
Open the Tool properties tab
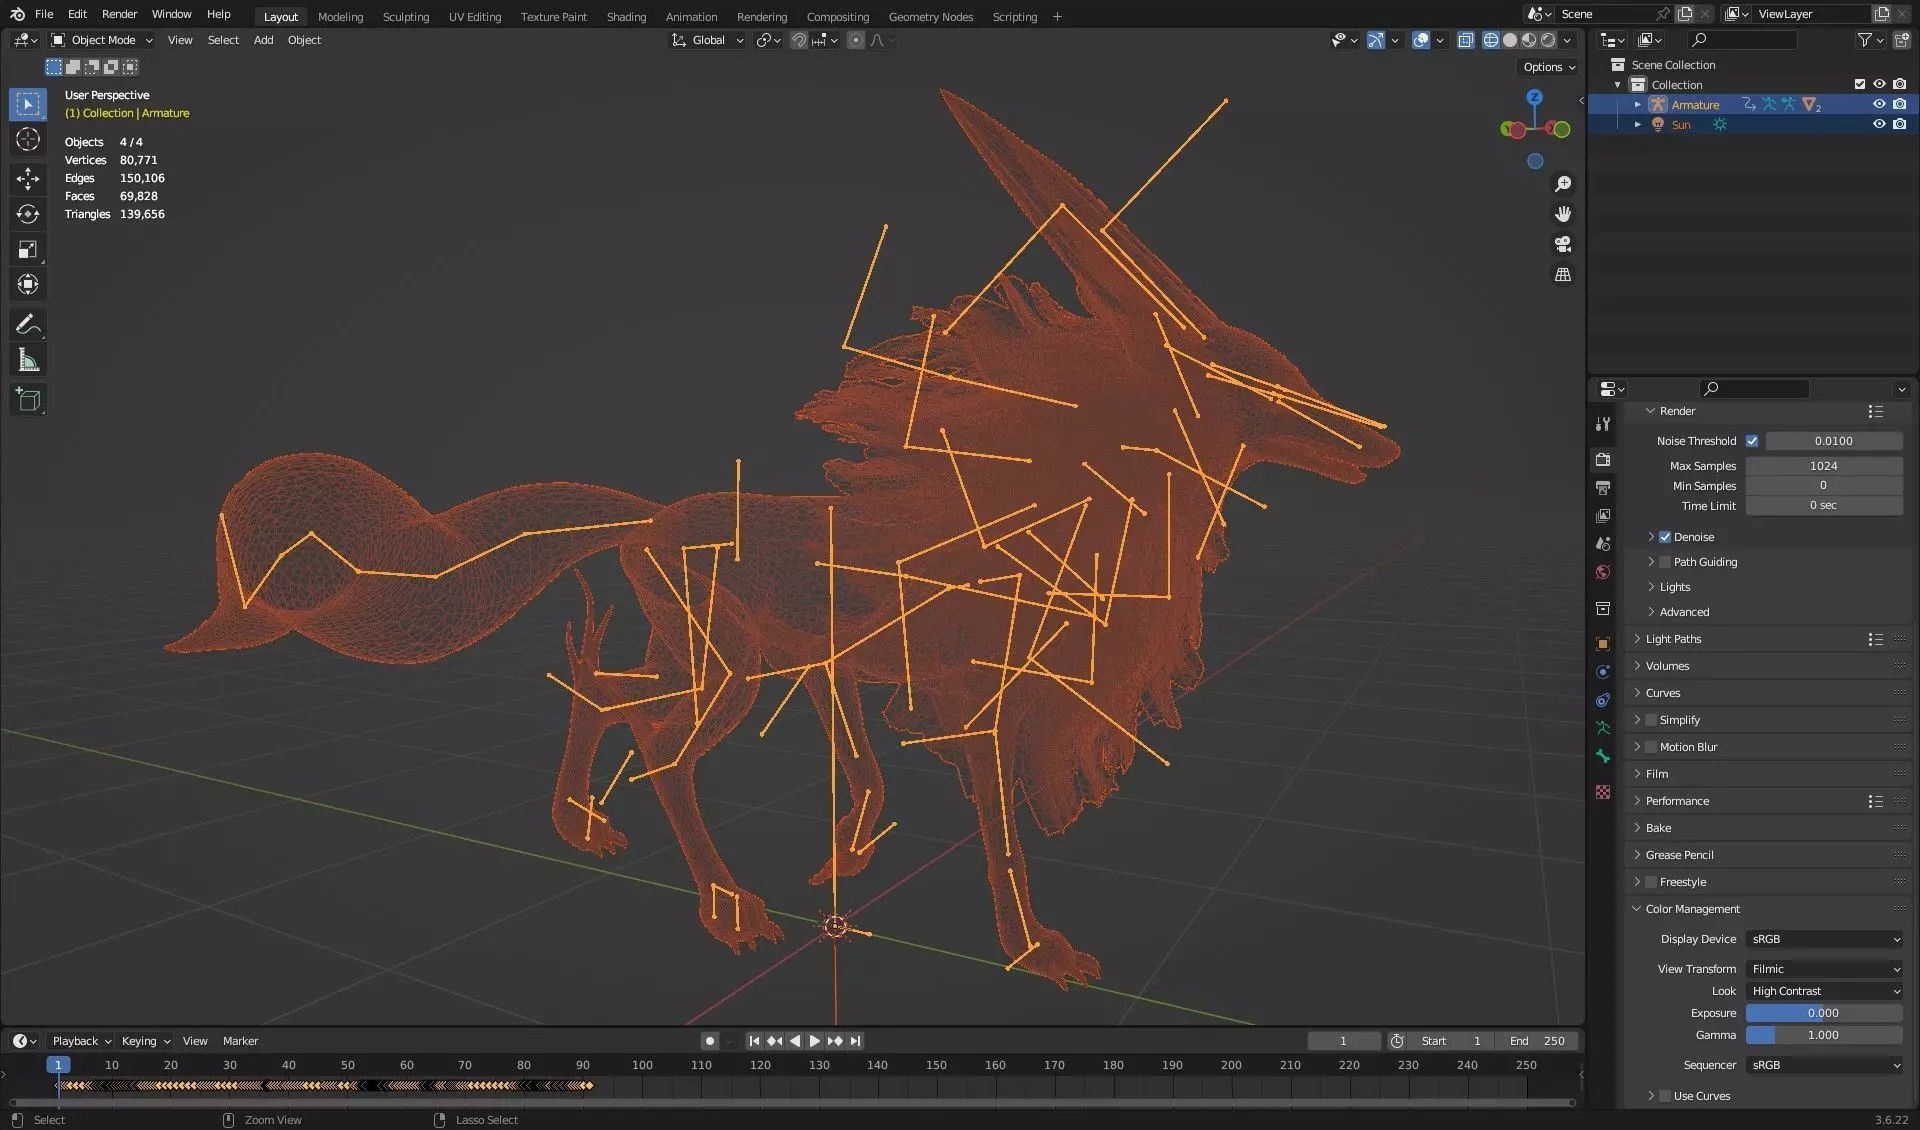click(1603, 424)
